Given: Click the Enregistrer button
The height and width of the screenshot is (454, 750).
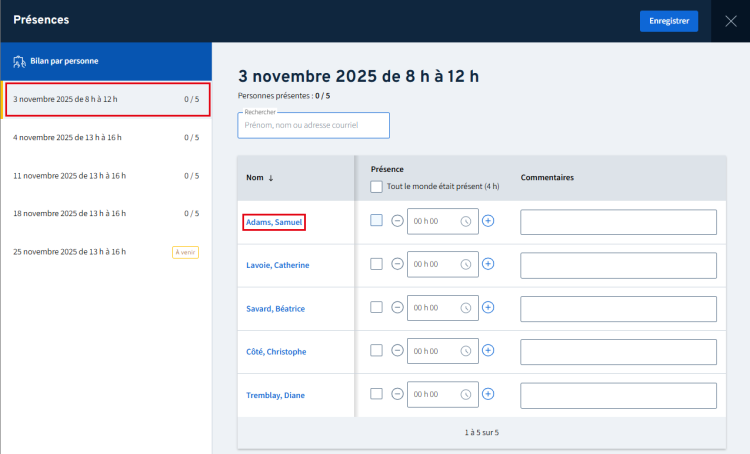Looking at the screenshot, I should [x=668, y=21].
